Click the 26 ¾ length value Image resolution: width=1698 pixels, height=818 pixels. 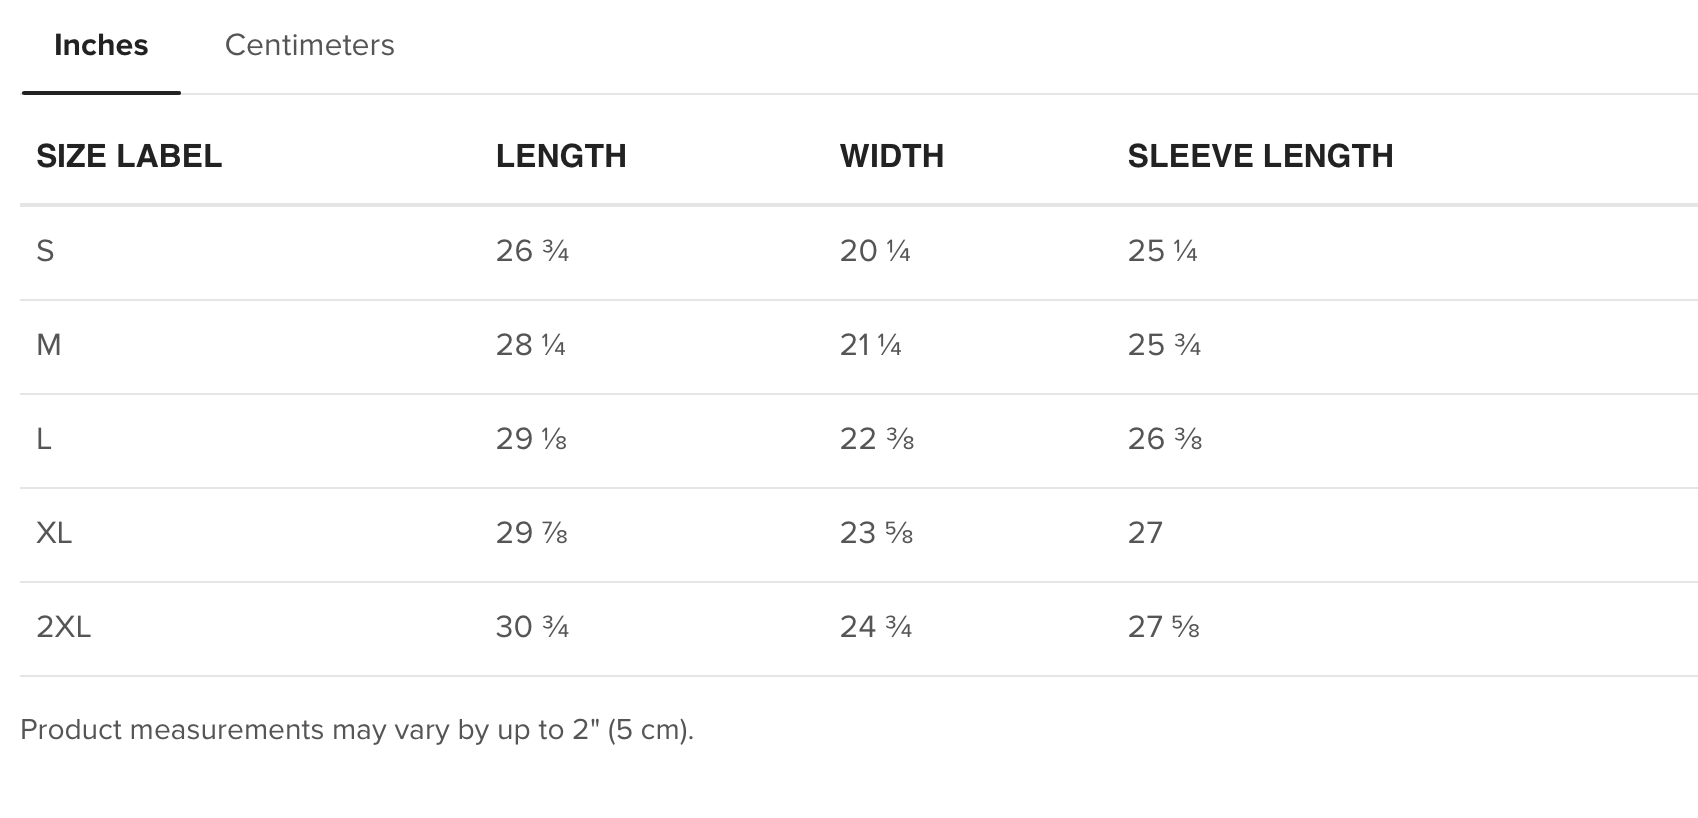pyautogui.click(x=532, y=251)
